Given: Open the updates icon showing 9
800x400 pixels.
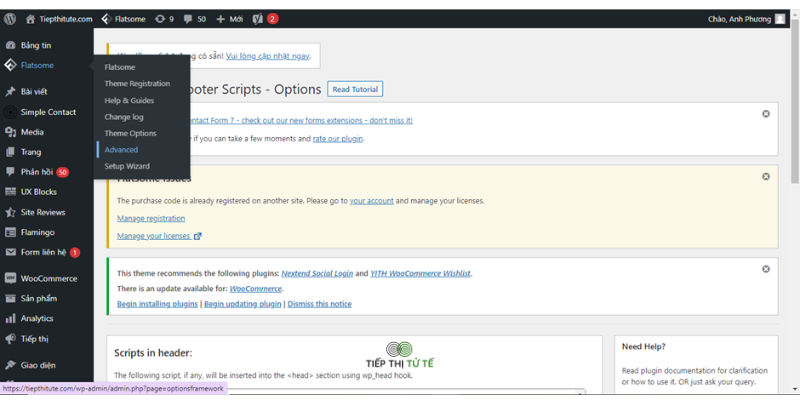Looking at the screenshot, I should pyautogui.click(x=160, y=19).
